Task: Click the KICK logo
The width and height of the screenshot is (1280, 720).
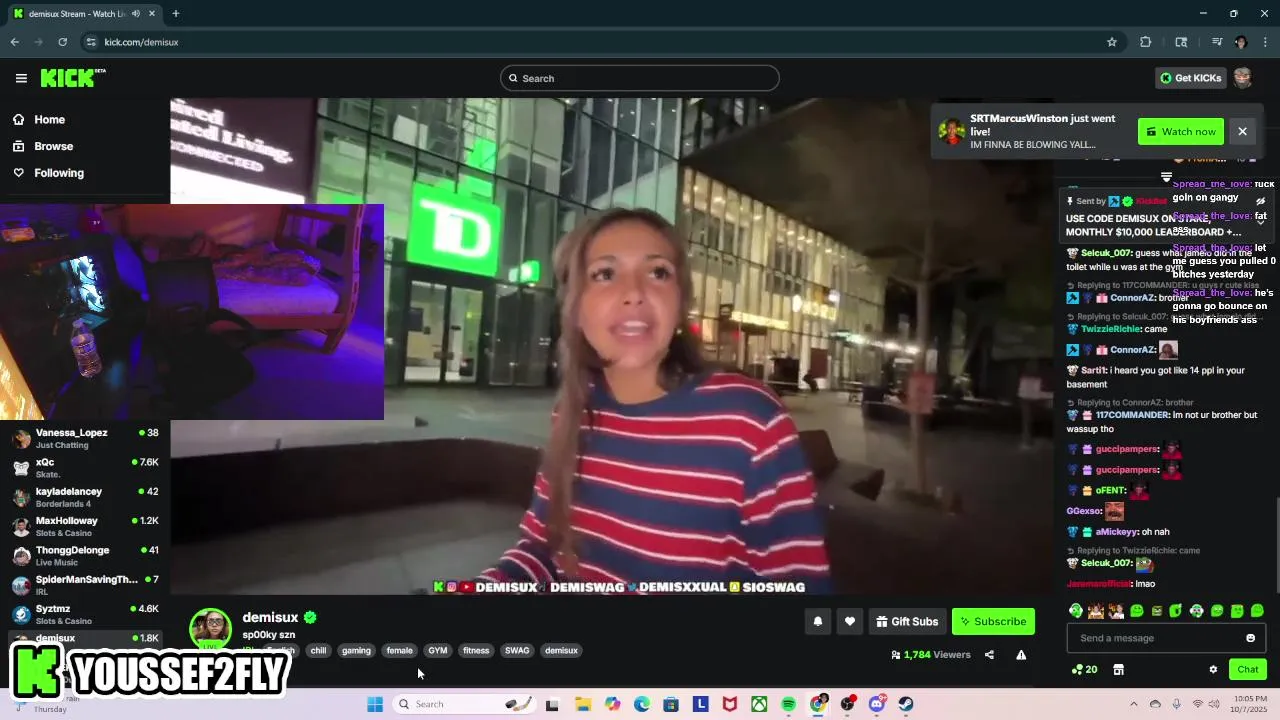Action: 72,78
